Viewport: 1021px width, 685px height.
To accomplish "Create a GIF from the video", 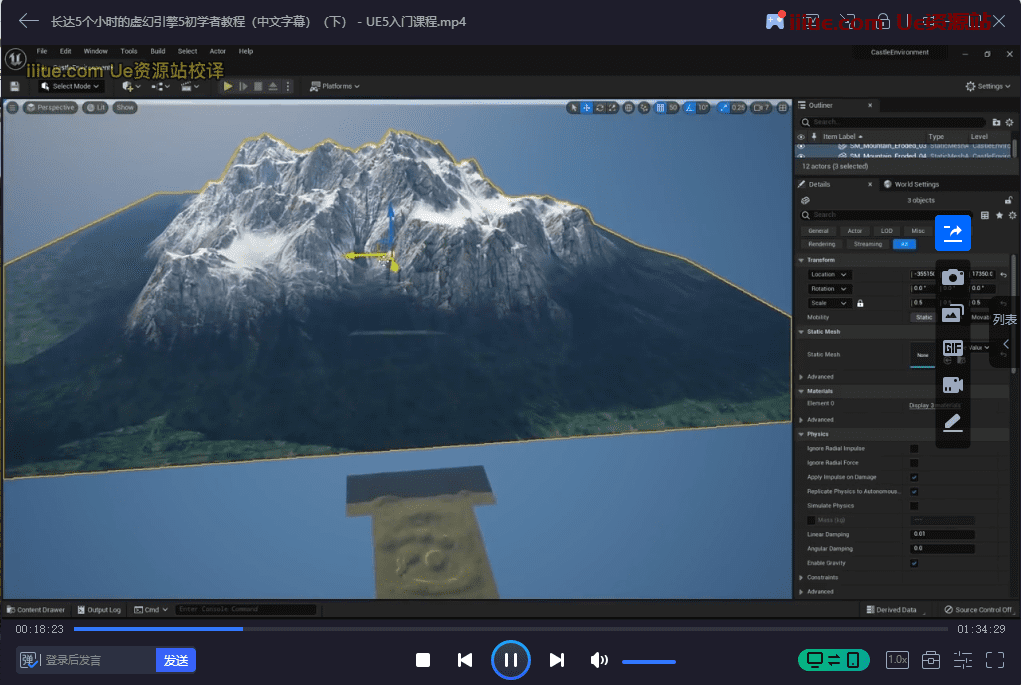I will click(x=952, y=348).
